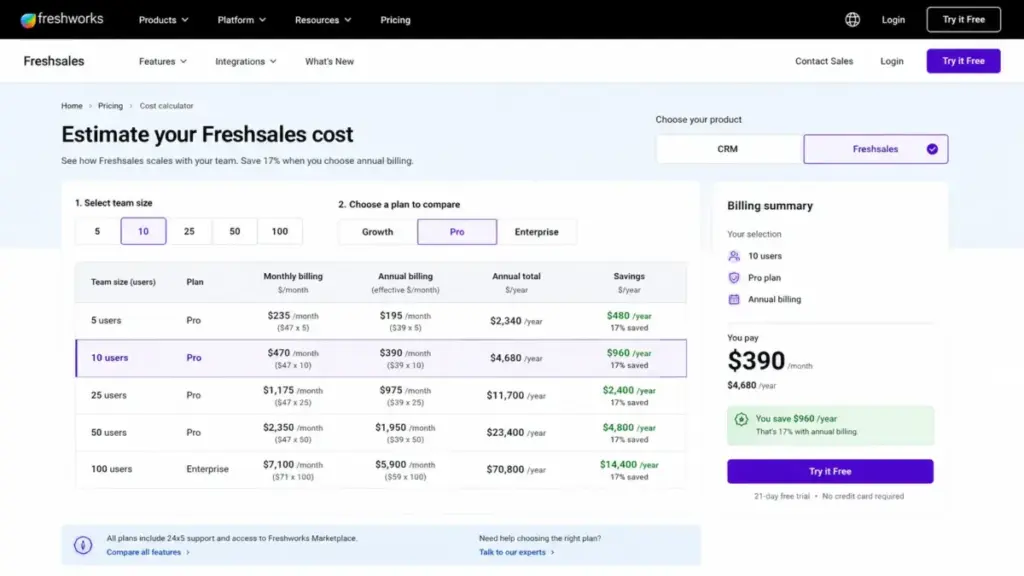Click the $1,950 /month annual billing cell
Viewport: 1024px width, 576px height.
tap(405, 433)
